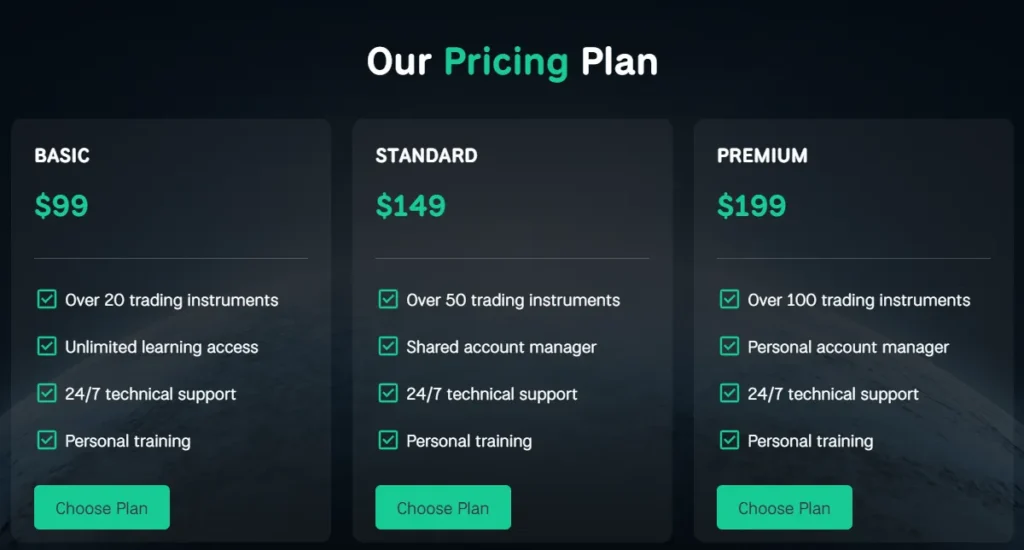Image resolution: width=1024 pixels, height=550 pixels.
Task: Click checkmark beside Personal account manager
Action: pos(730,346)
